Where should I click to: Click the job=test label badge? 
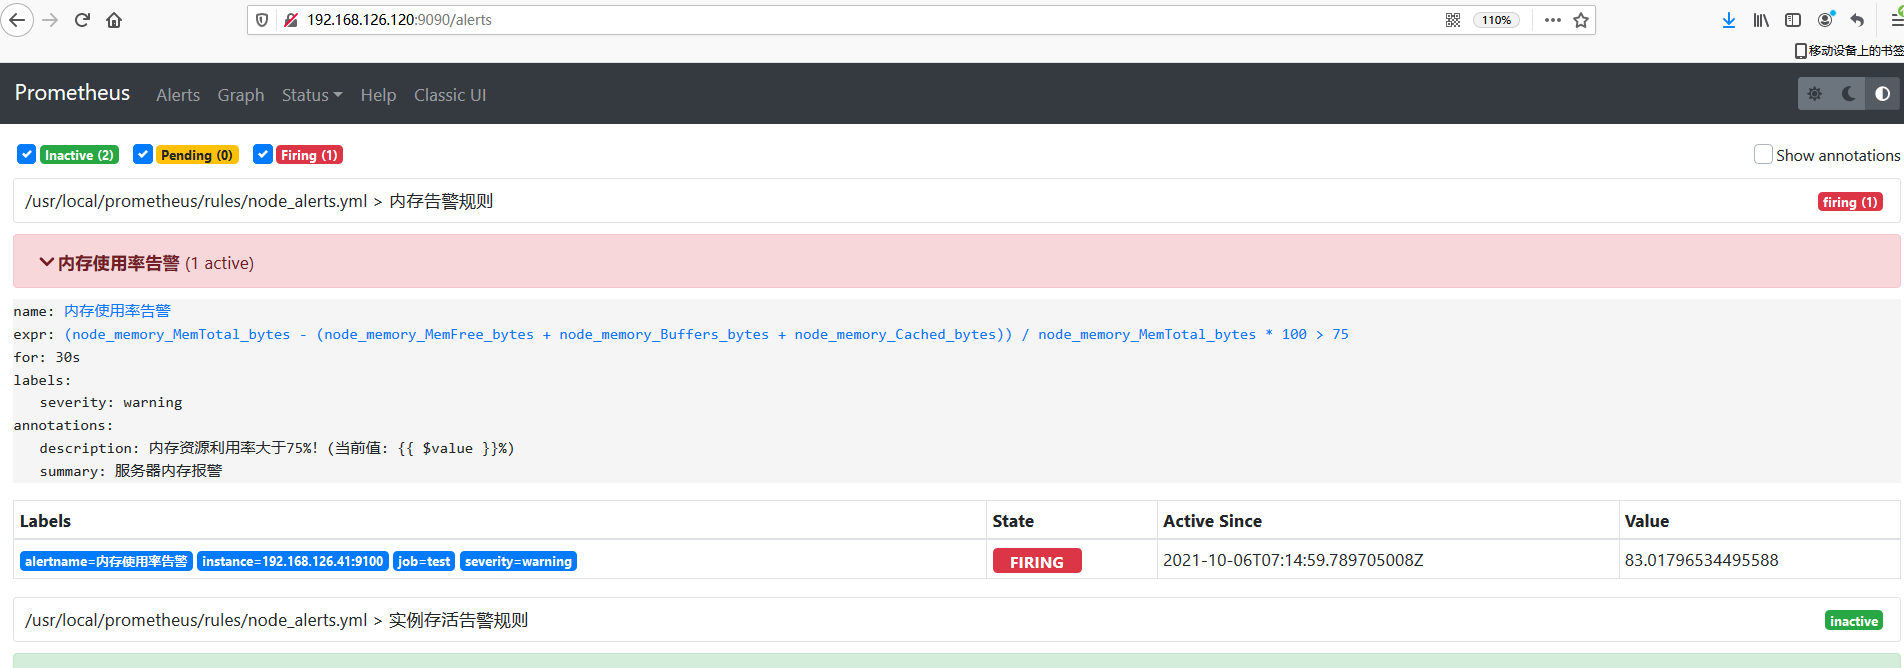(424, 561)
